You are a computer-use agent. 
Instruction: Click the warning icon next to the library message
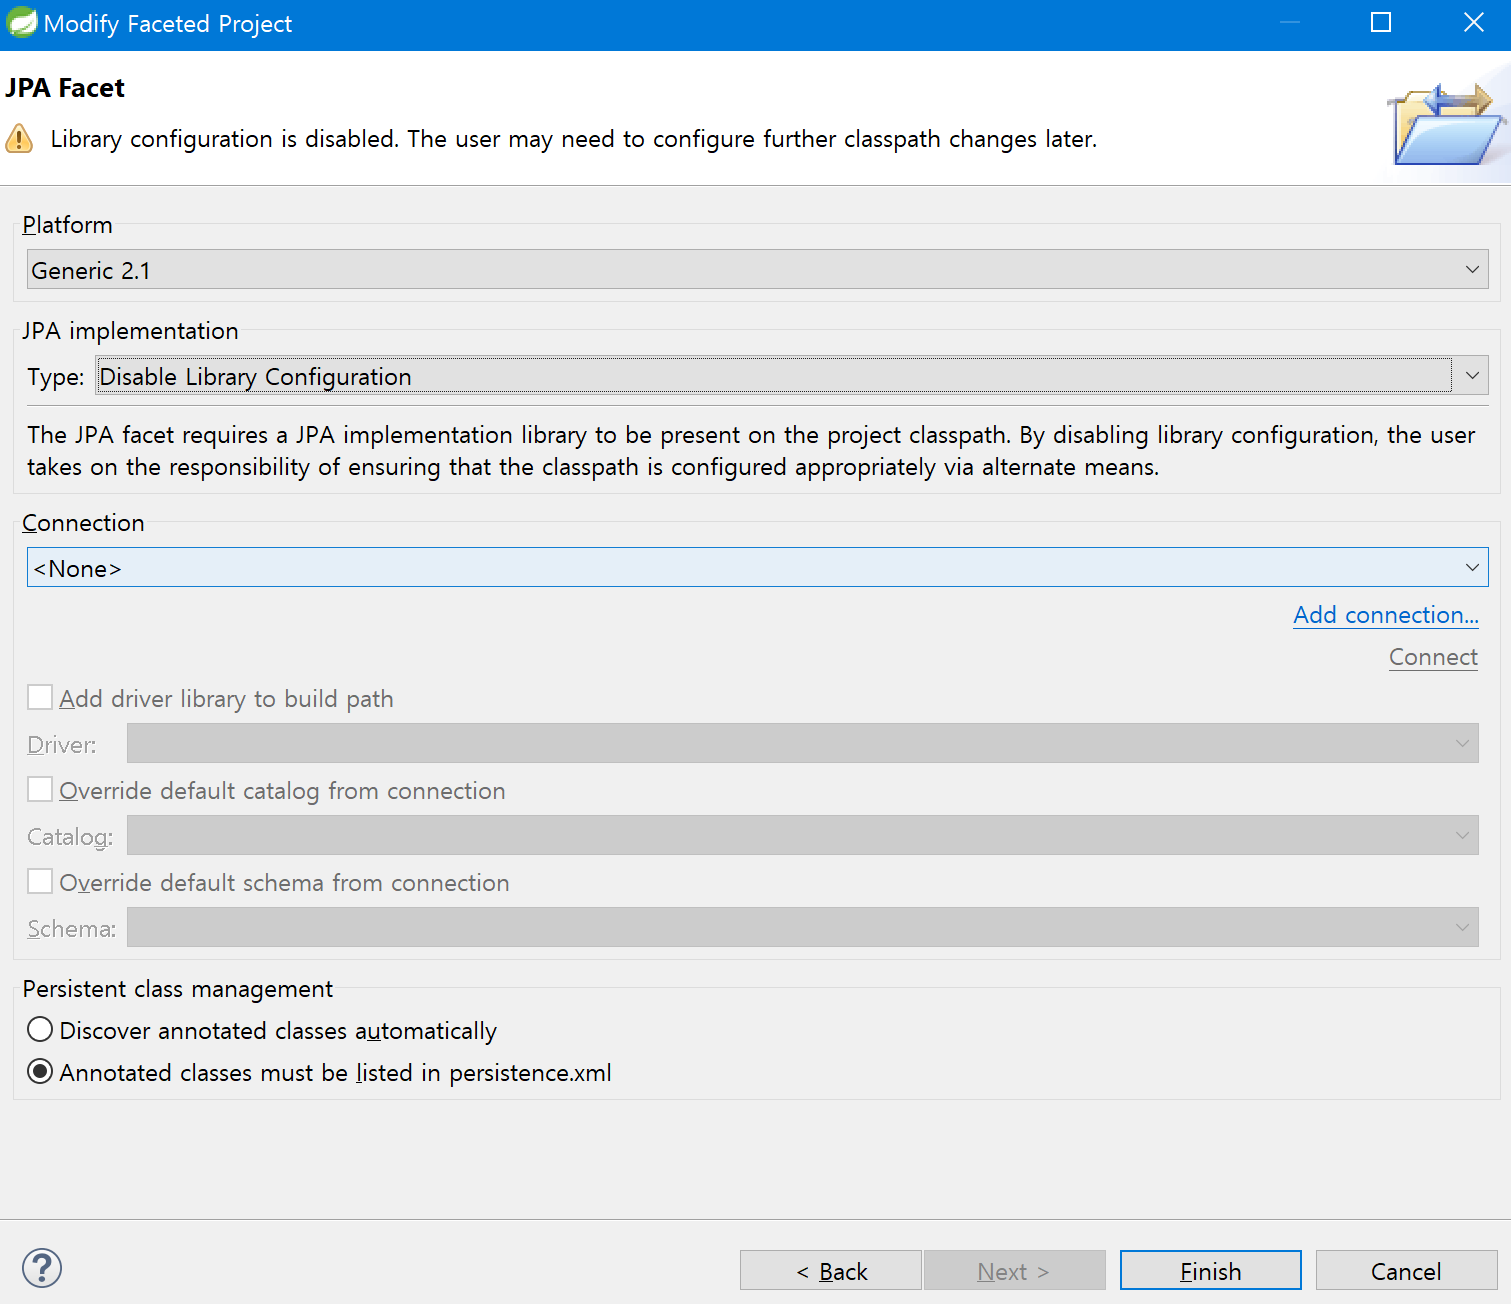click(19, 139)
